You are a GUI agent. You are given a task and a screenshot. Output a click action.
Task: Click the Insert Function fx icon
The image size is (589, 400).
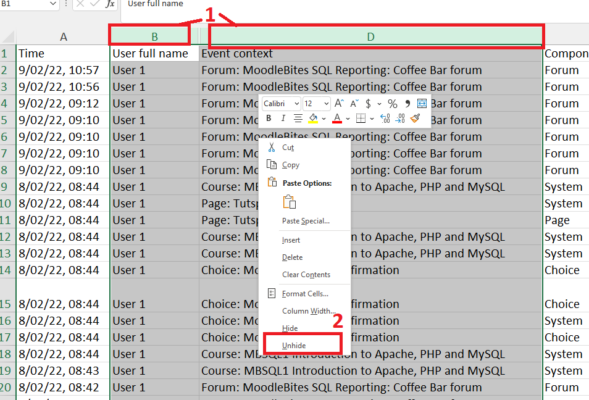[x=110, y=4]
